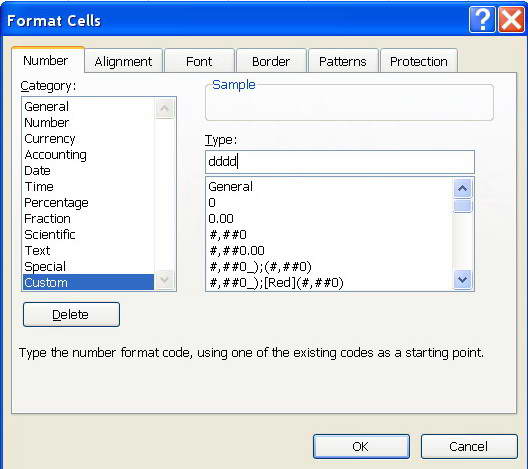Close the Format Cells dialog

pos(511,20)
